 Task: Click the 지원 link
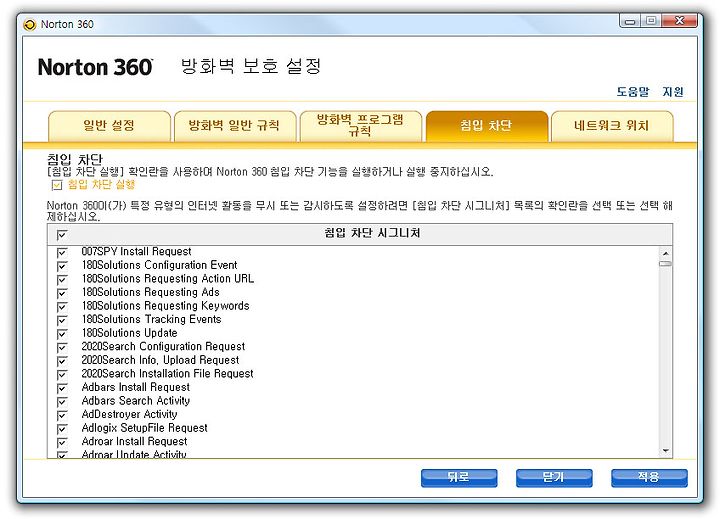coord(673,92)
